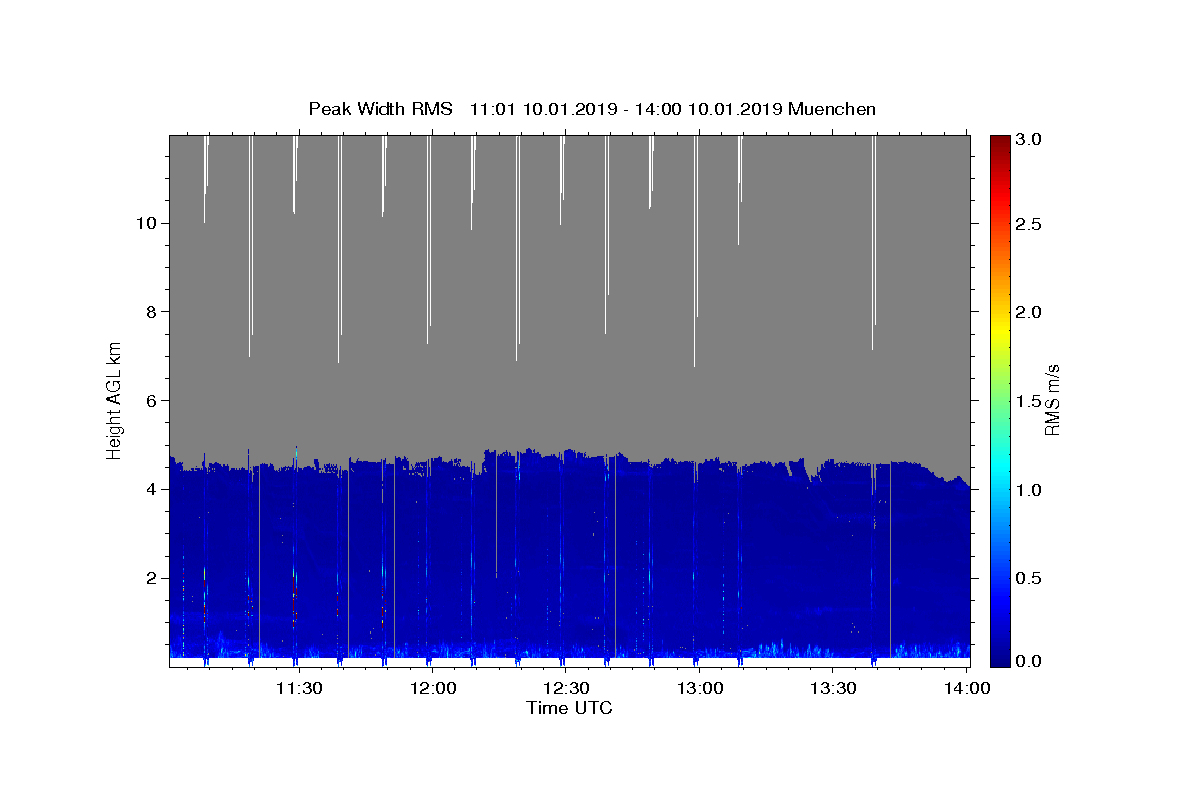Click the 14:00 time tick label
Image resolution: width=1200 pixels, height=800 pixels.
(x=967, y=688)
